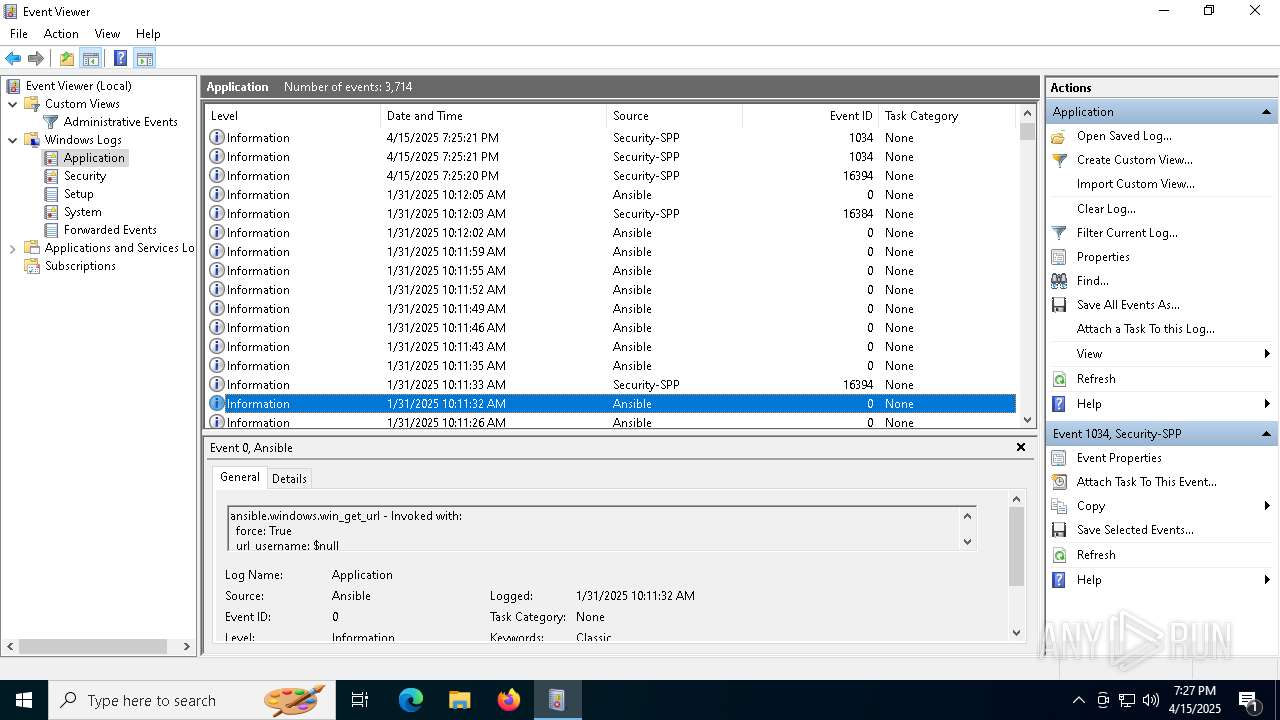The height and width of the screenshot is (720, 1280).
Task: Select the 1/31/2025 10:12:03 AM Security-SPP event
Action: click(610, 214)
